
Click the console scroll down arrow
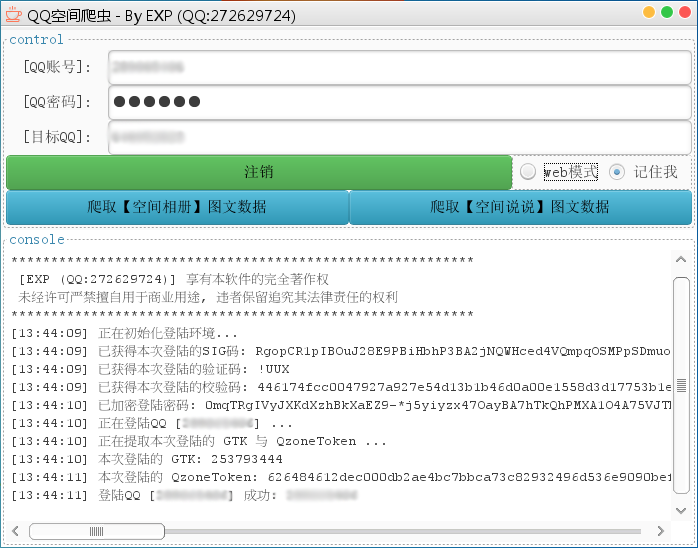(x=681, y=510)
